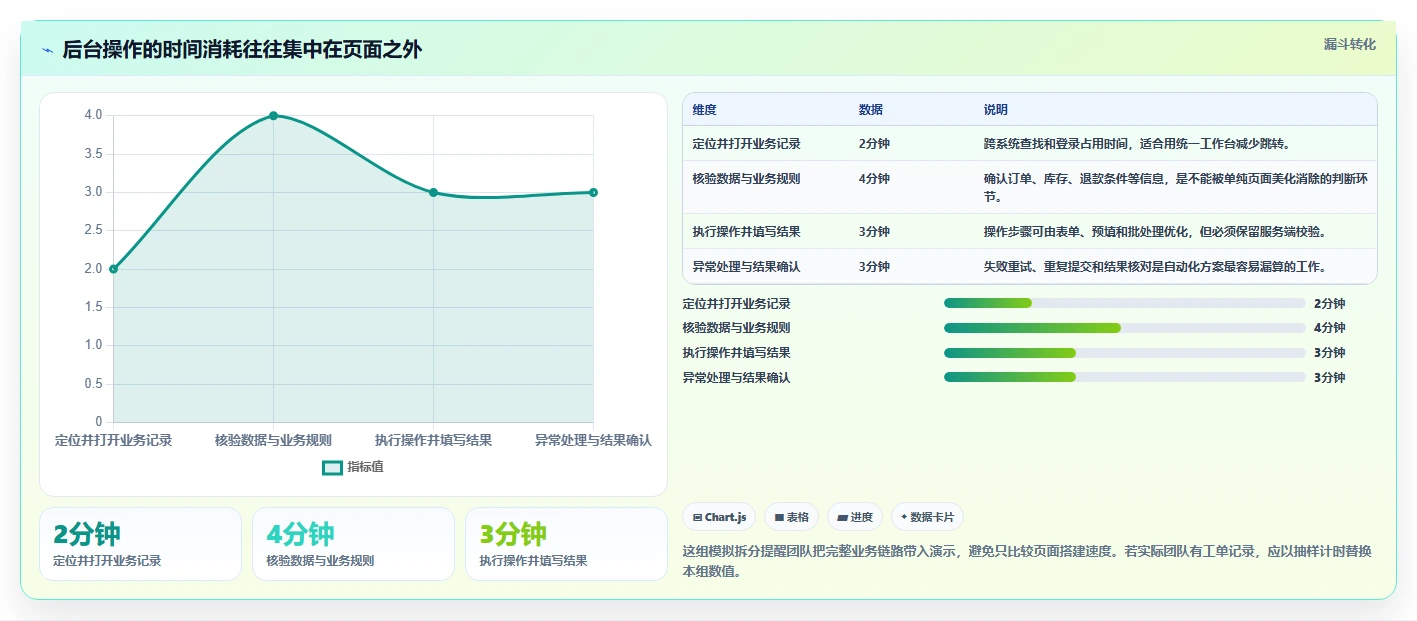
Task: Click the 说明 column header in the table
Action: [995, 110]
